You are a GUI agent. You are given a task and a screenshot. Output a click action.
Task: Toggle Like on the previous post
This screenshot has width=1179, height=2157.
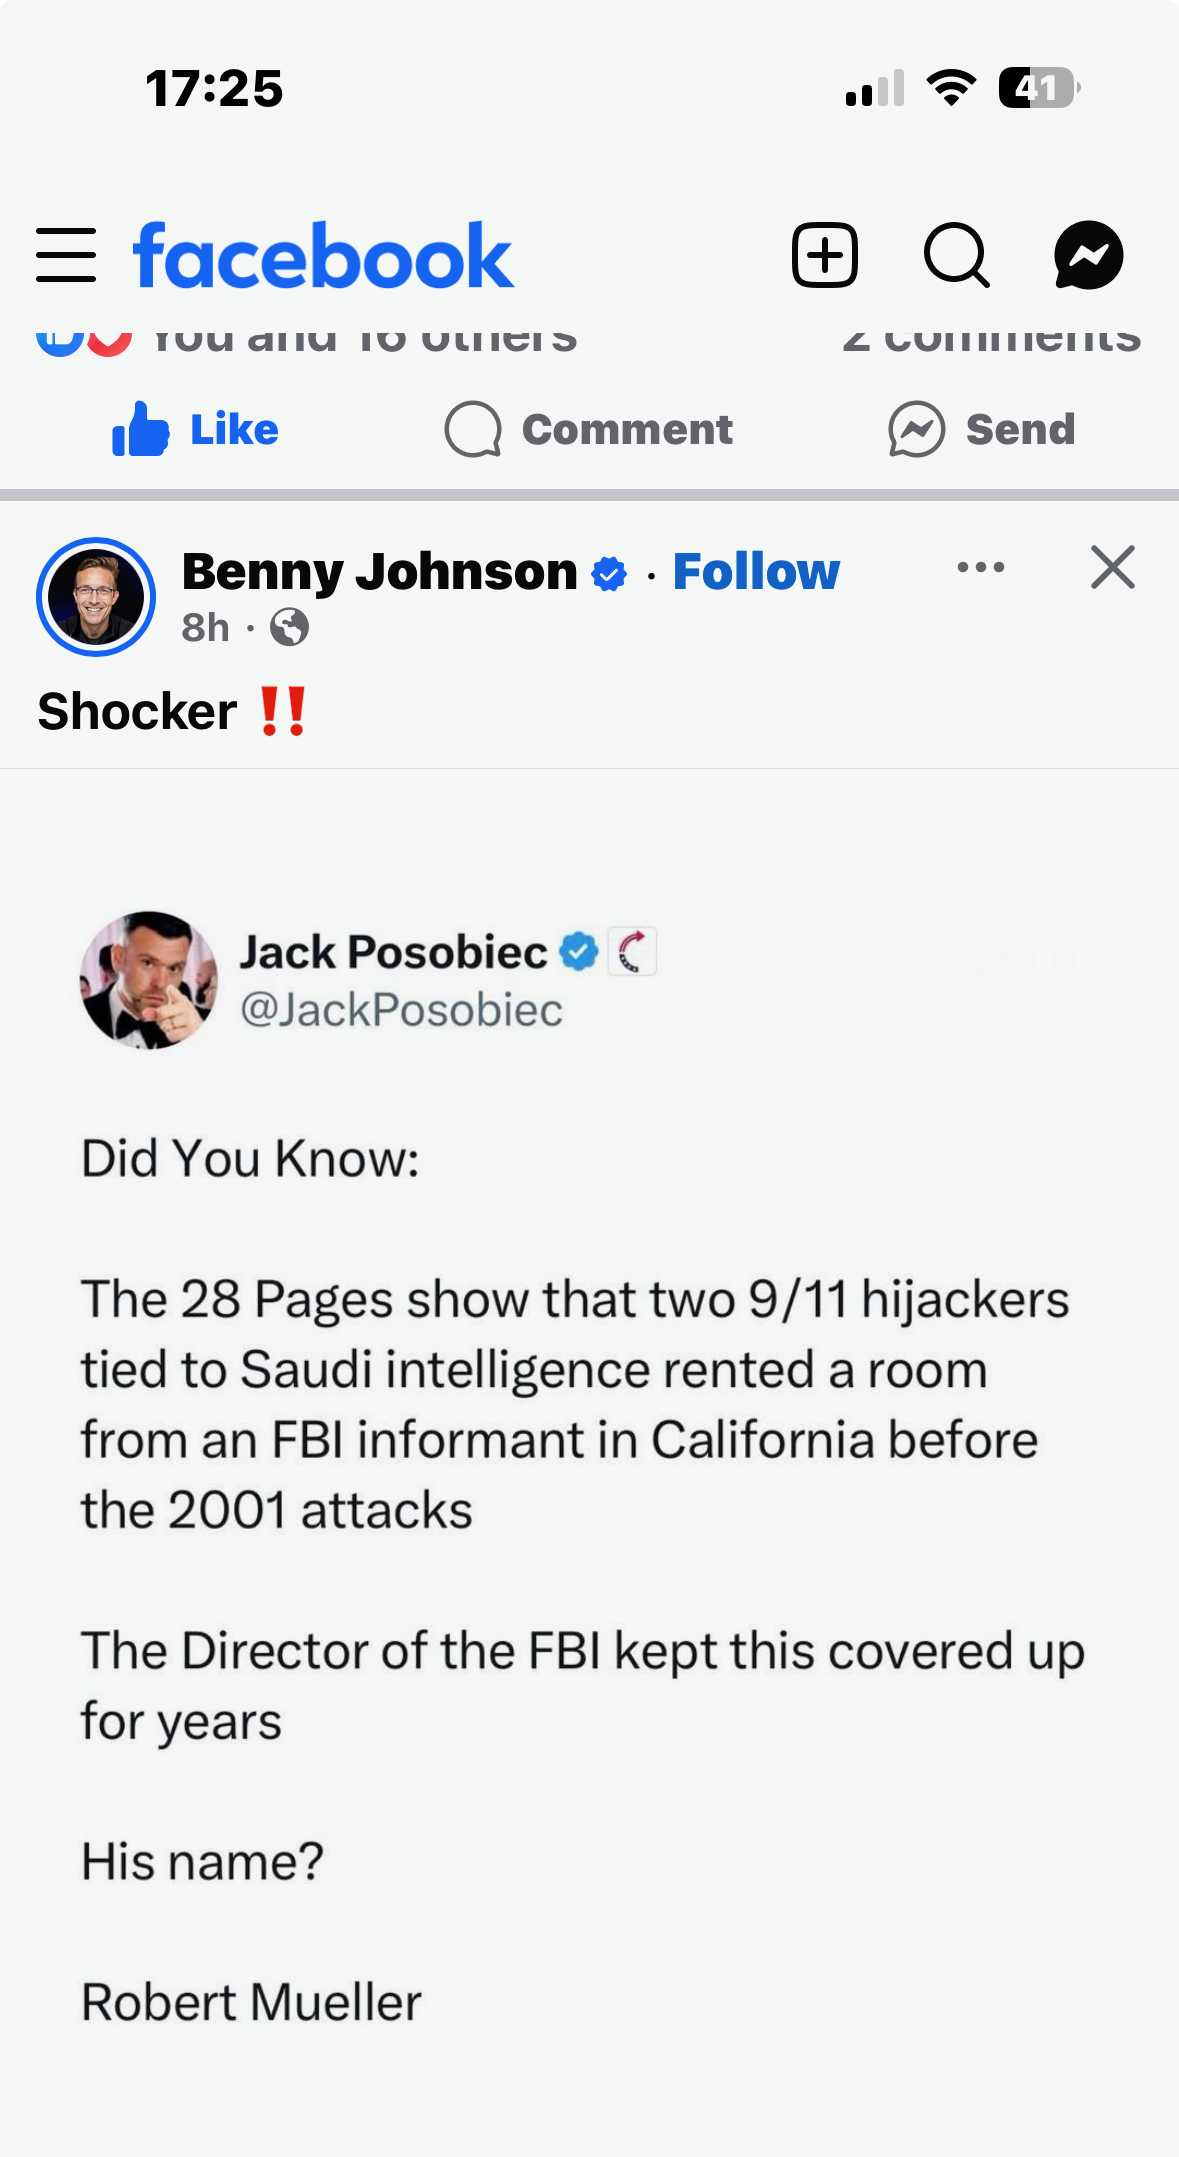tap(196, 430)
